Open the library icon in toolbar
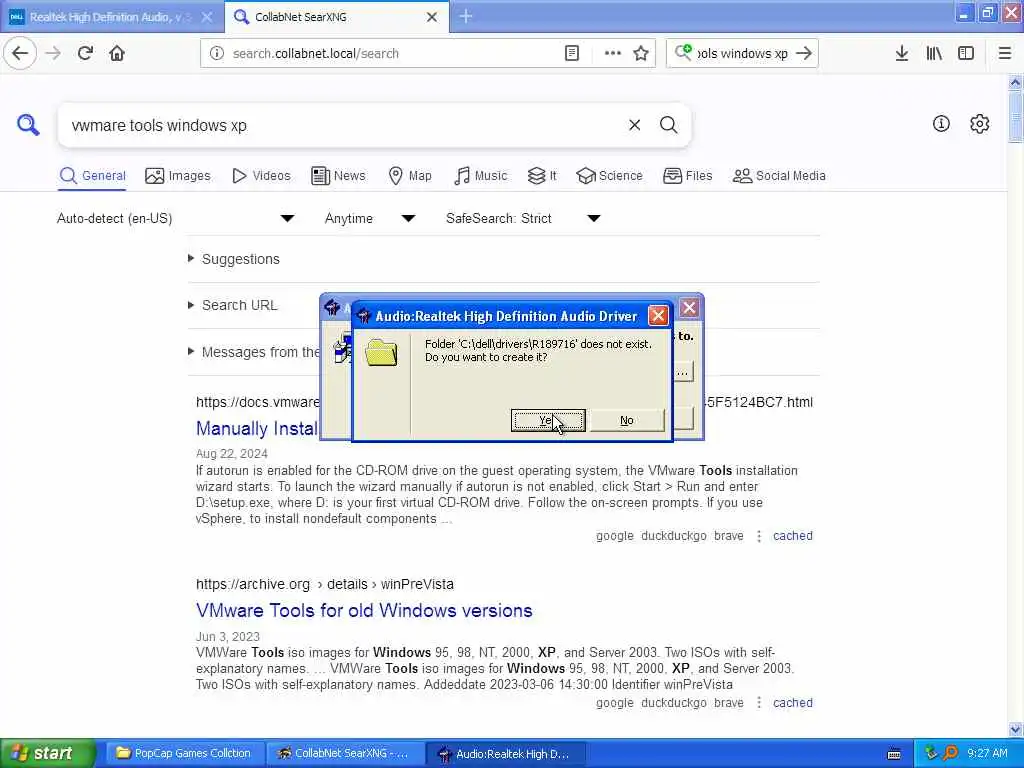 tap(934, 54)
